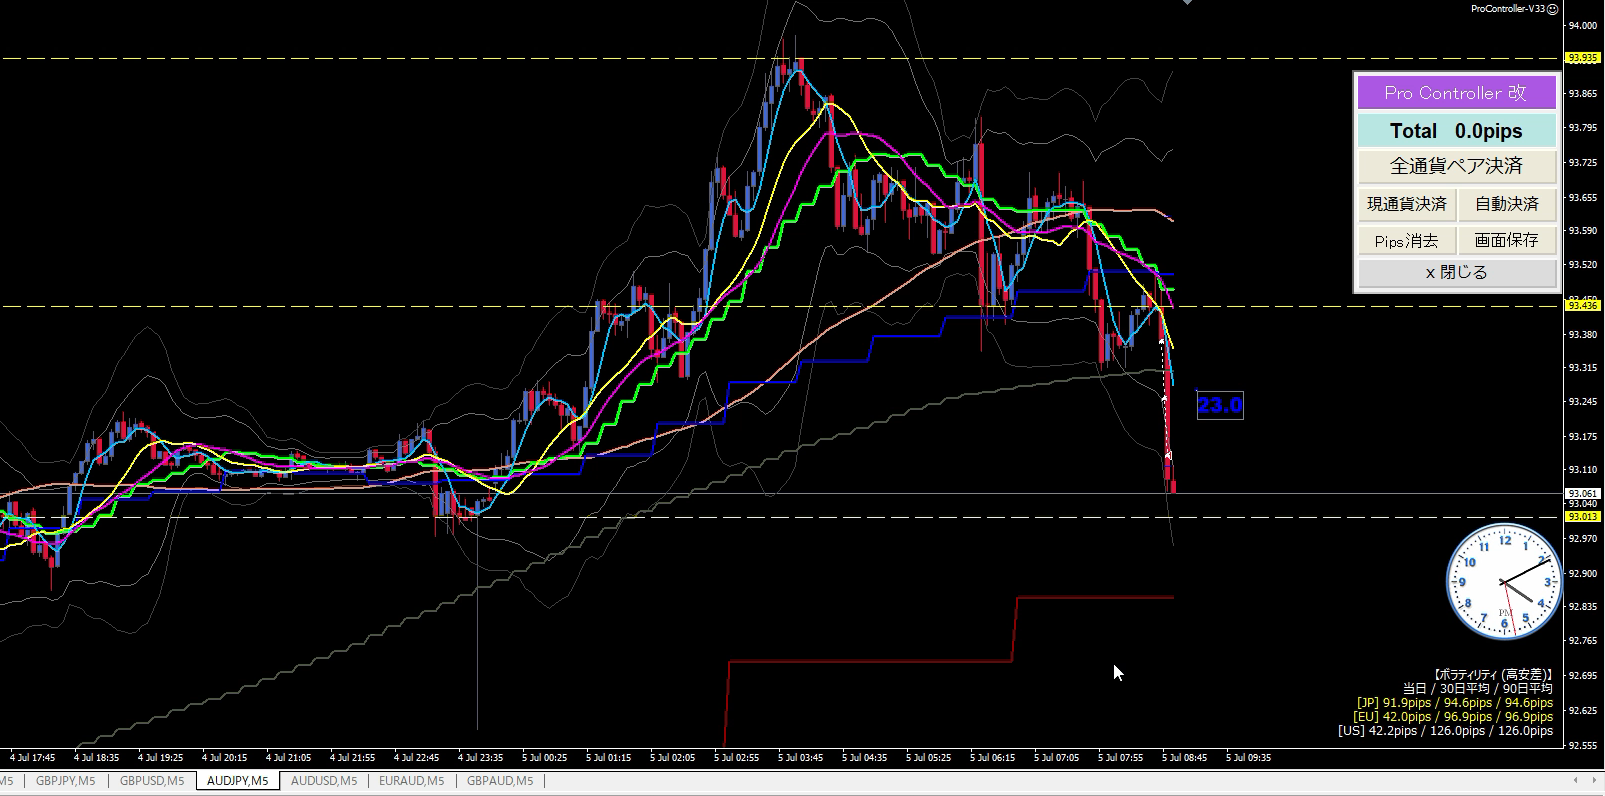Click the 全通貨ペア決済 close-all-pairs button
This screenshot has height=796, width=1605.
tap(1456, 166)
